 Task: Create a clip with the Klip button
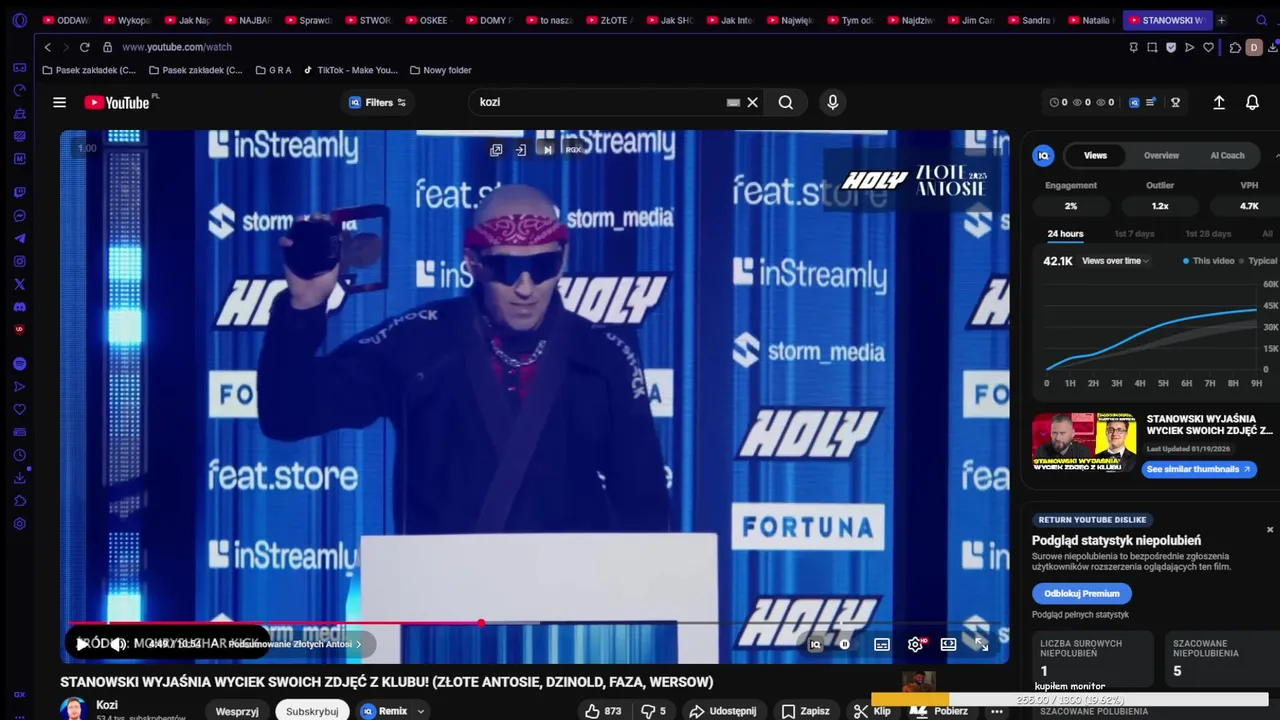click(872, 711)
